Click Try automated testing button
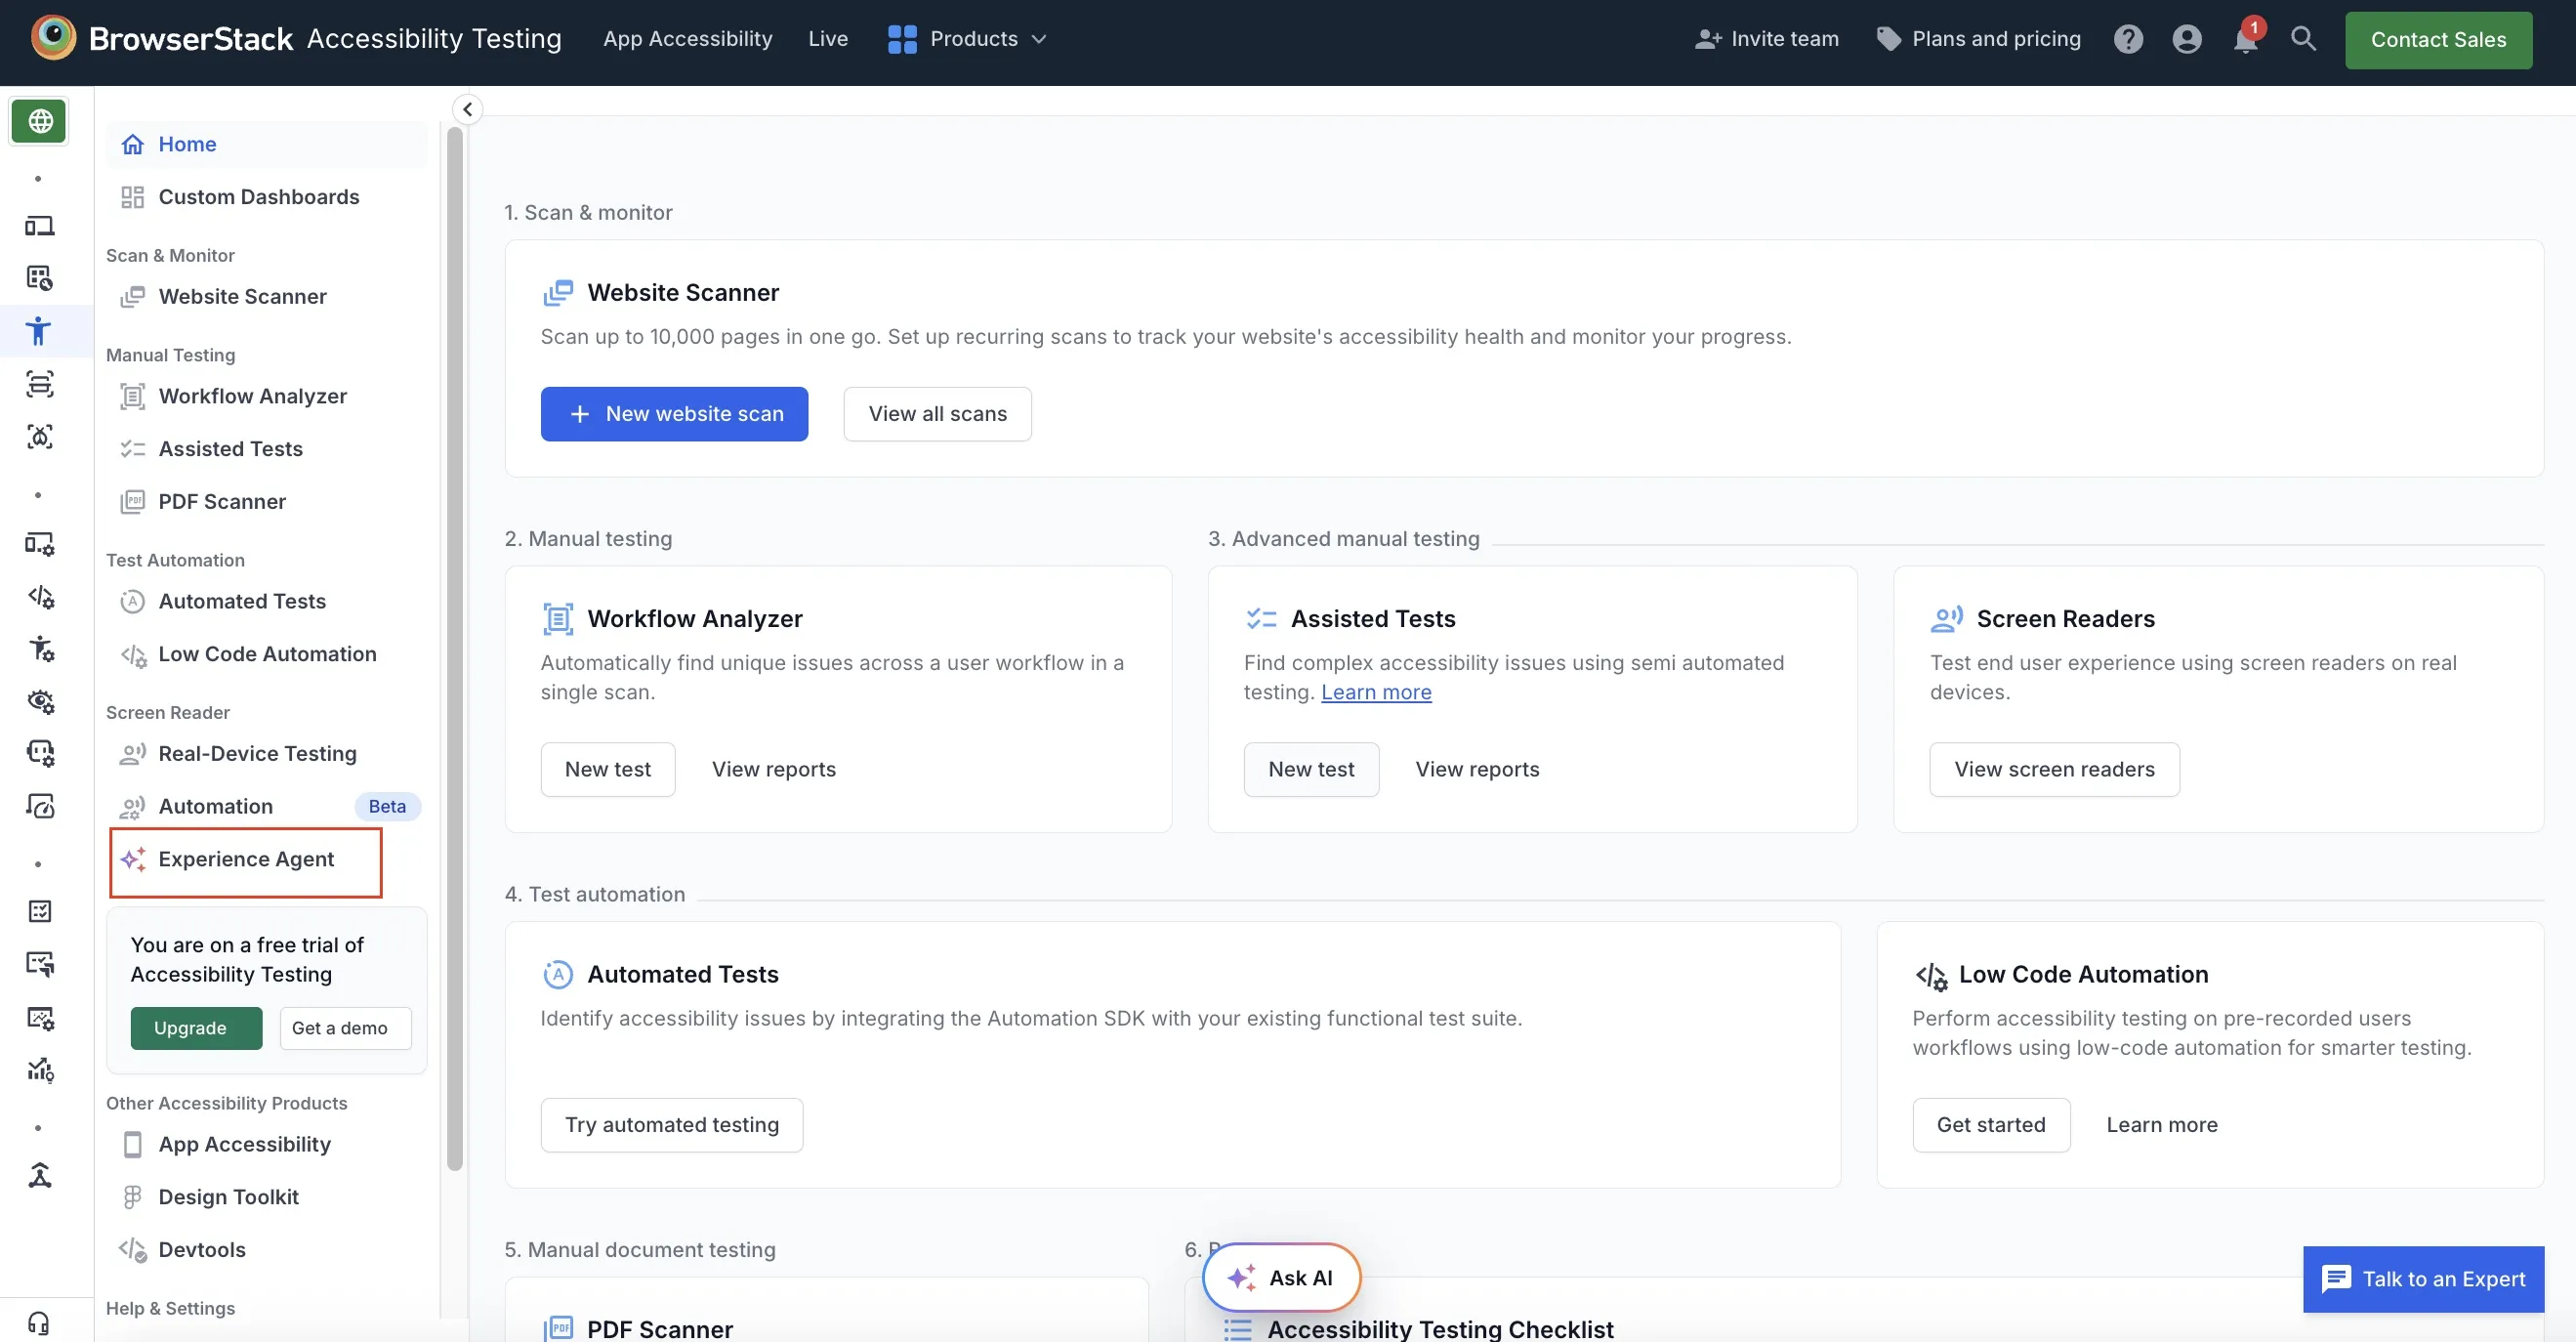This screenshot has width=2576, height=1342. [672, 1125]
